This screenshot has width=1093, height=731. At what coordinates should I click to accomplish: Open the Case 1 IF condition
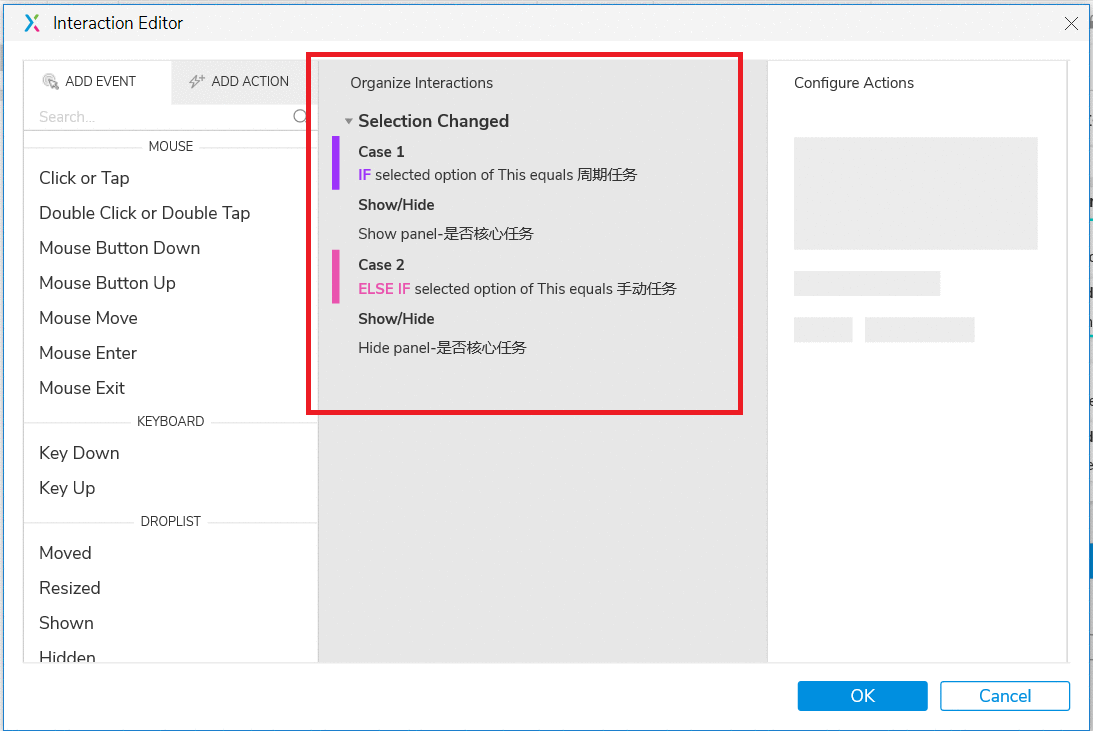click(x=498, y=175)
